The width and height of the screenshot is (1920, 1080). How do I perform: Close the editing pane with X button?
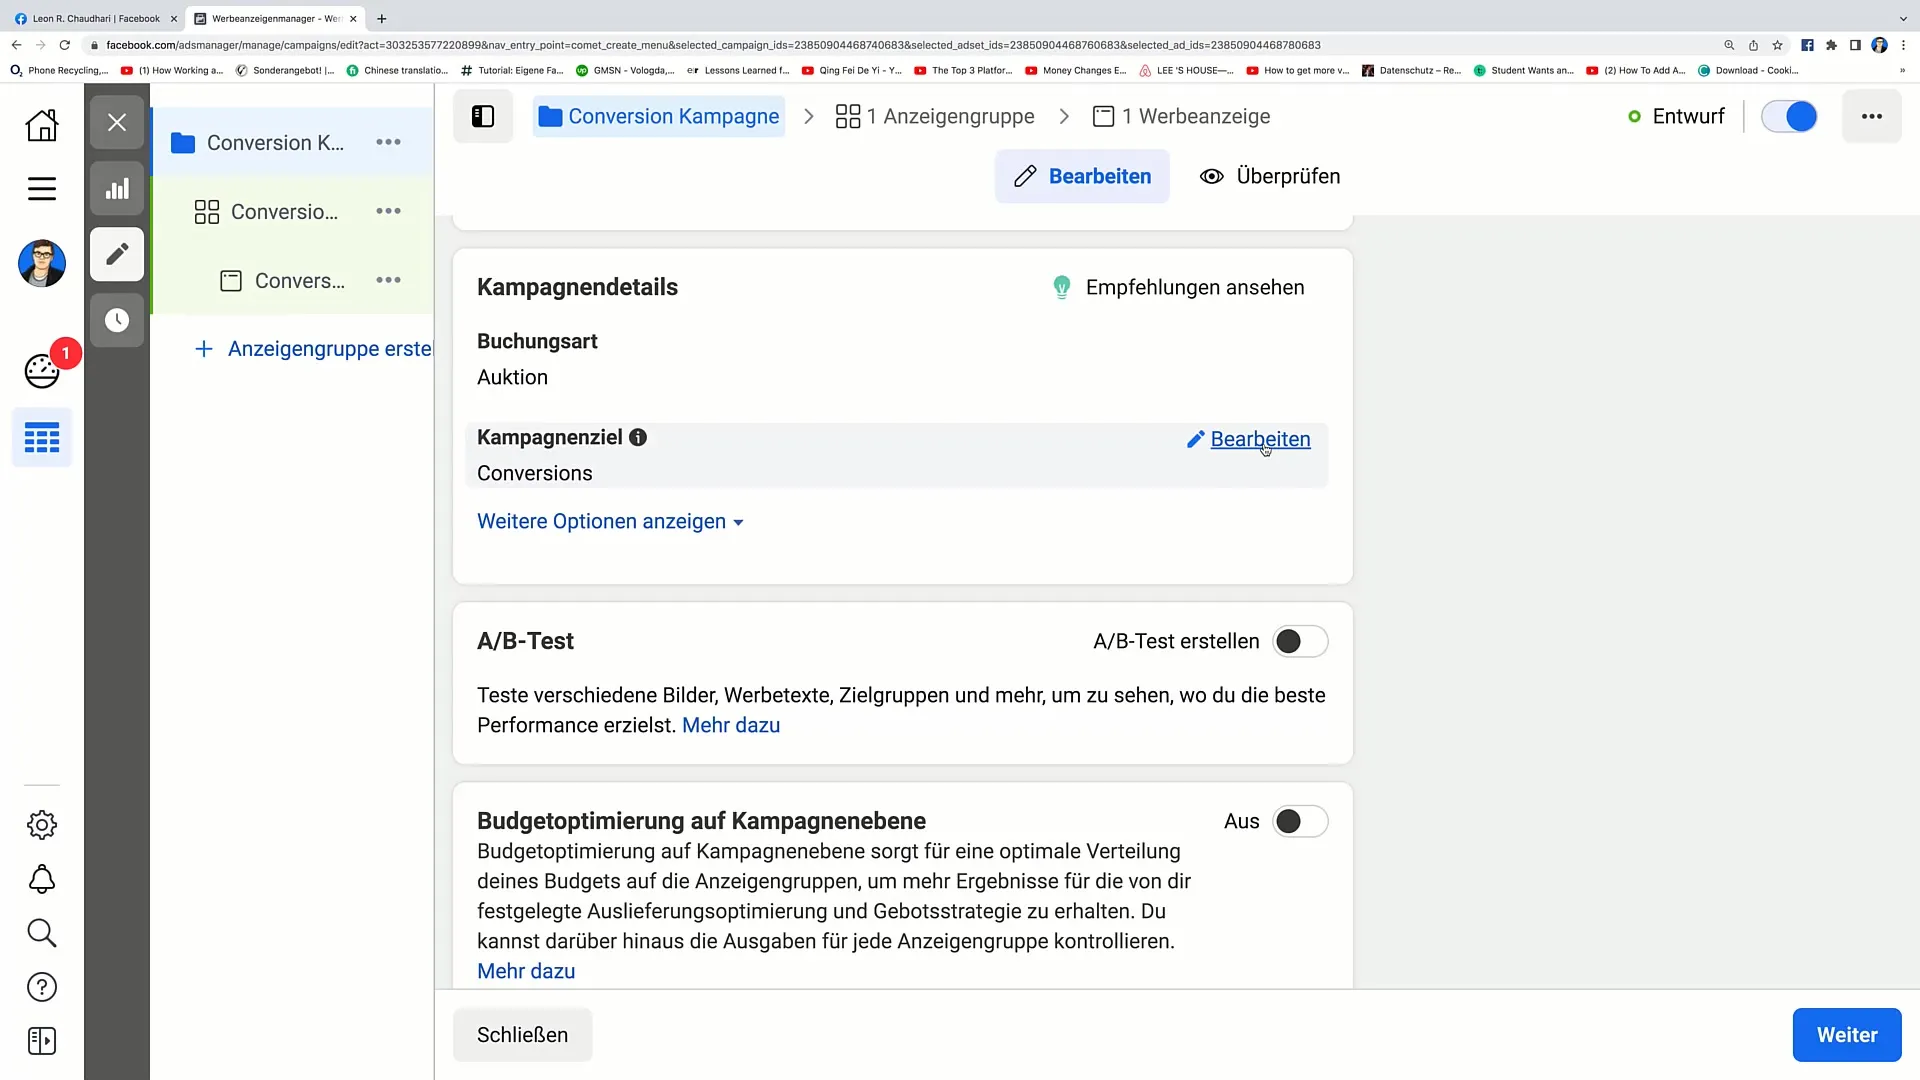point(117,122)
